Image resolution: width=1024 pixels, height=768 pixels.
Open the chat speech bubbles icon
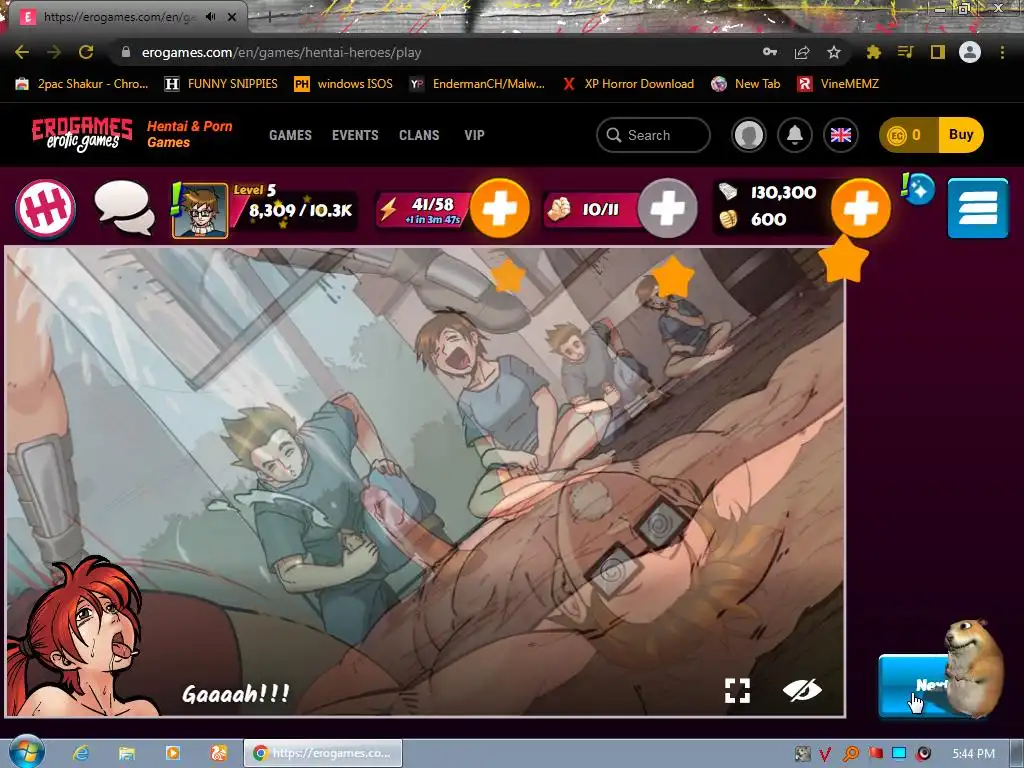[x=124, y=208]
